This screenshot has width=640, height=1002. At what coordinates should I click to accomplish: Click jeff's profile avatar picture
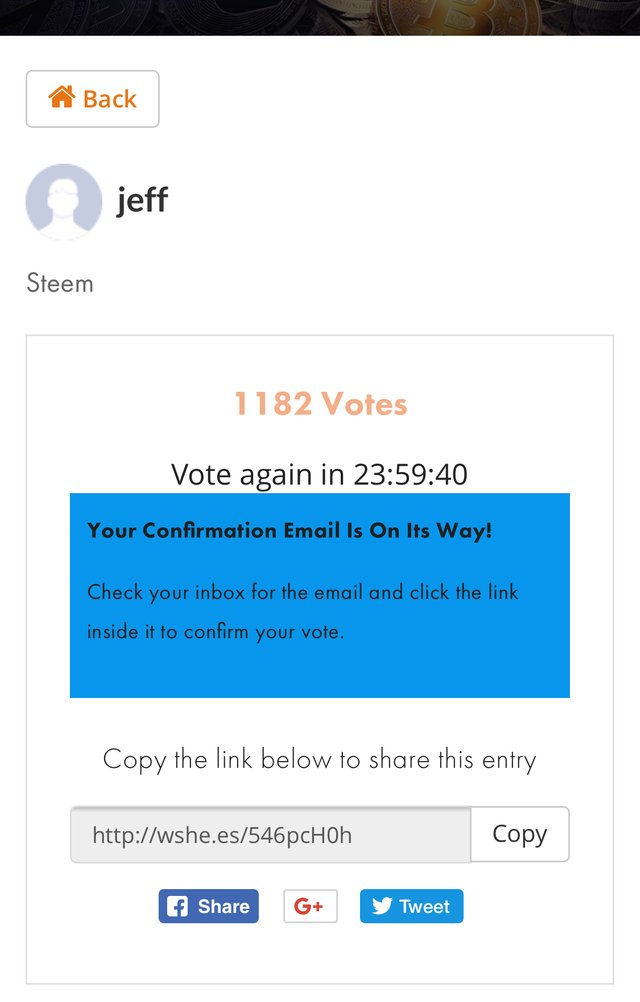[64, 201]
